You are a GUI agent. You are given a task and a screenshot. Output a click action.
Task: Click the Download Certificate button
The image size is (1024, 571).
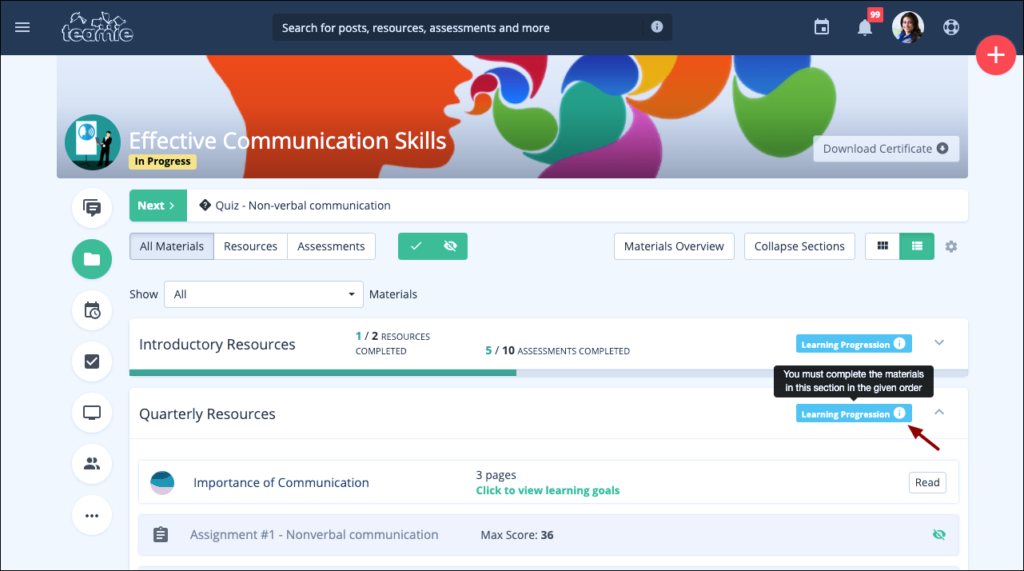pos(885,149)
